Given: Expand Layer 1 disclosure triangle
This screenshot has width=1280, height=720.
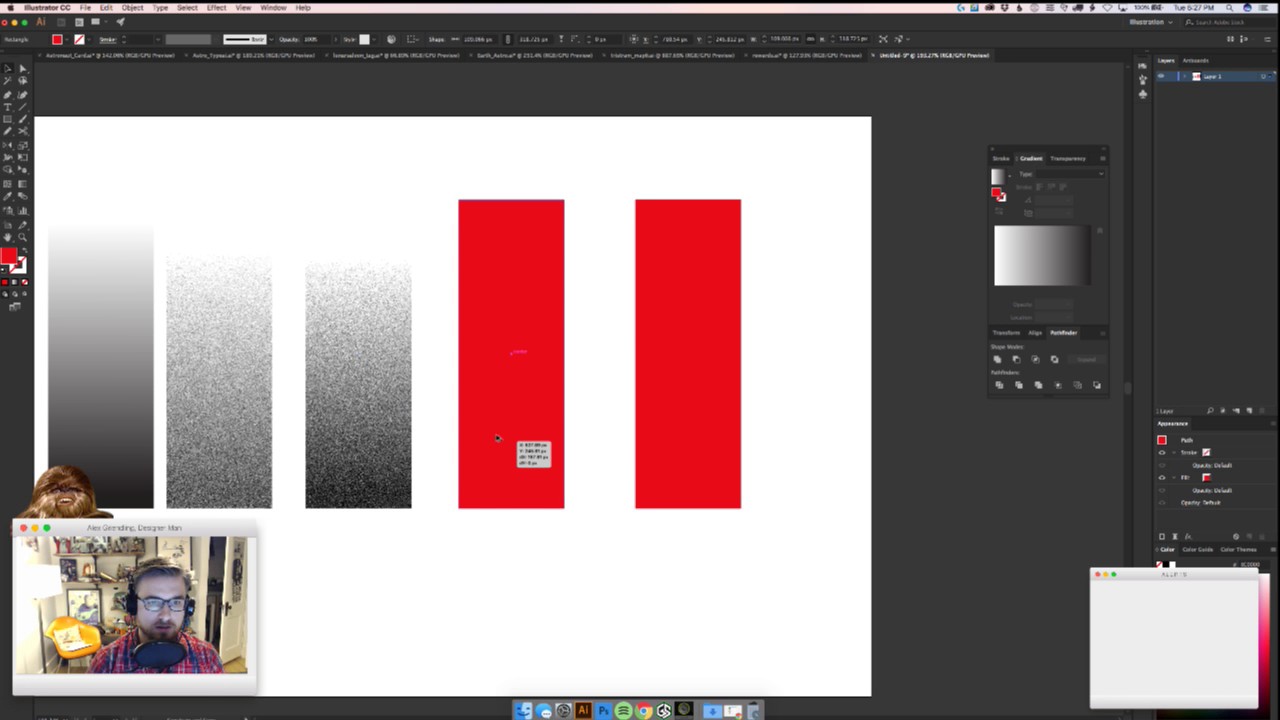Looking at the screenshot, I should point(1185,76).
